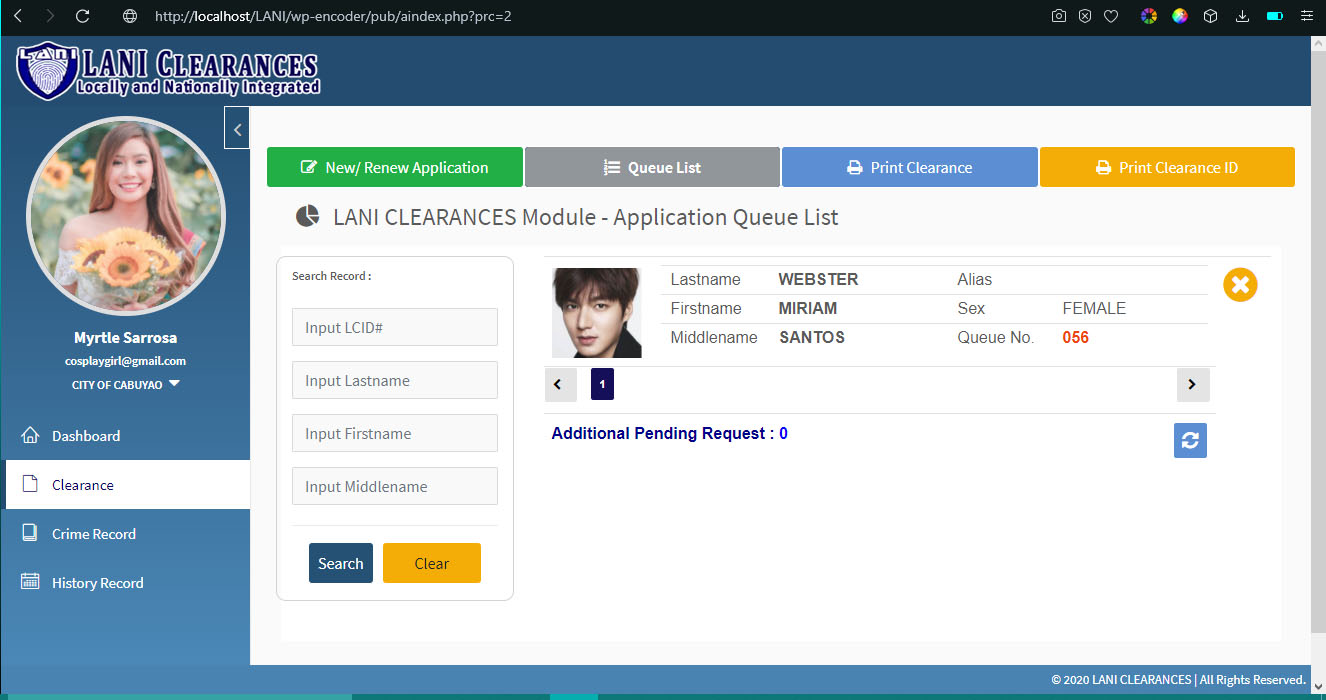This screenshot has height=700, width=1326.
Task: Switch to Print Clearance ID tab
Action: pyautogui.click(x=1167, y=167)
